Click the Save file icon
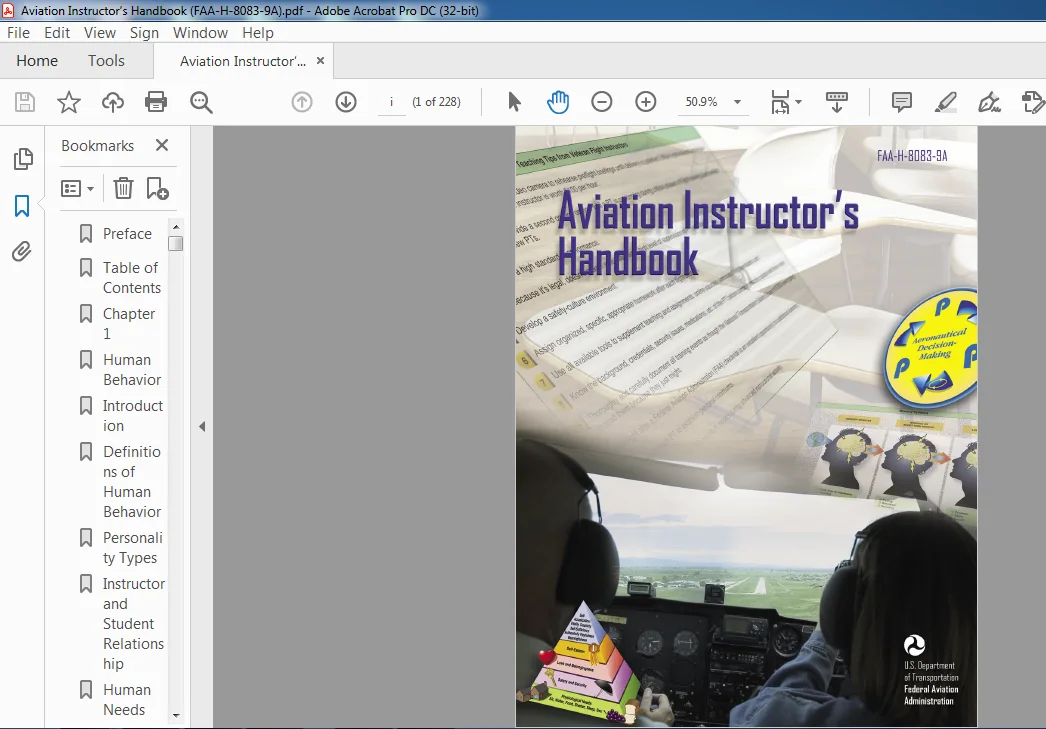Viewport: 1046px width, 729px height. 25,102
